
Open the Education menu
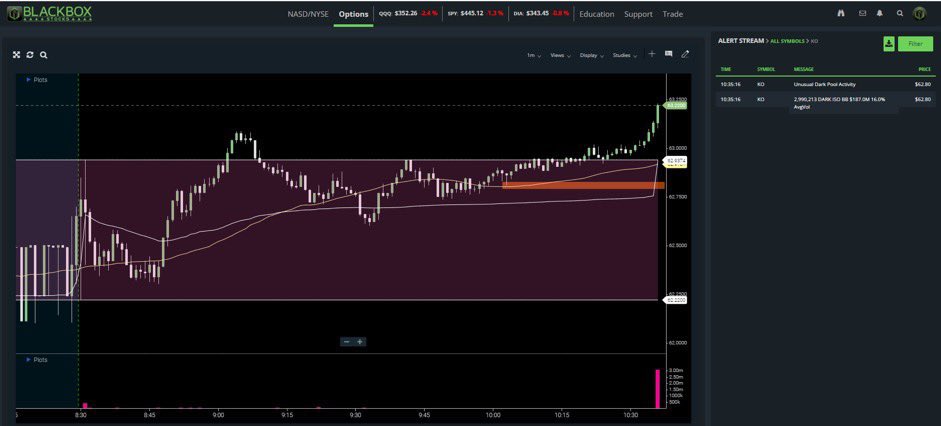597,14
